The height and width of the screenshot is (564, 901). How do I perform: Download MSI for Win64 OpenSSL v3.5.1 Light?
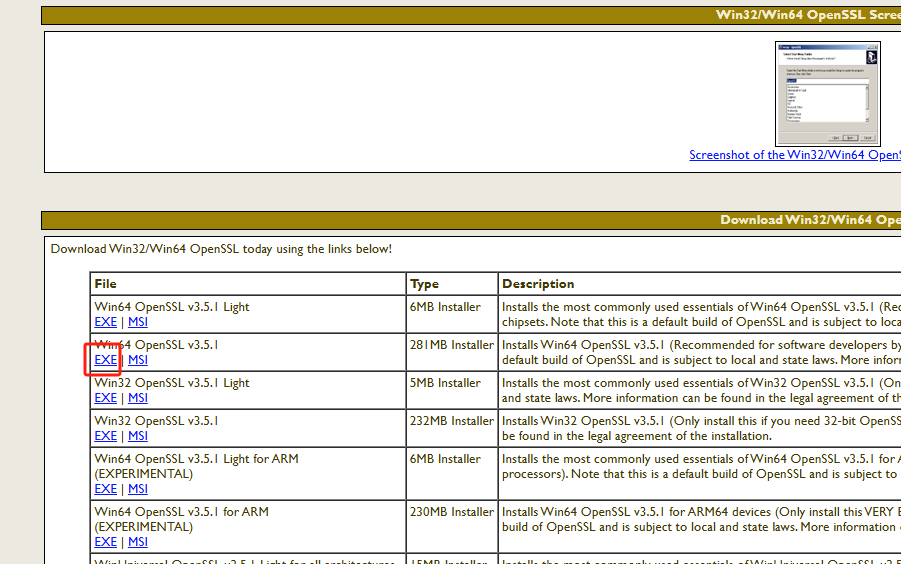click(x=138, y=322)
